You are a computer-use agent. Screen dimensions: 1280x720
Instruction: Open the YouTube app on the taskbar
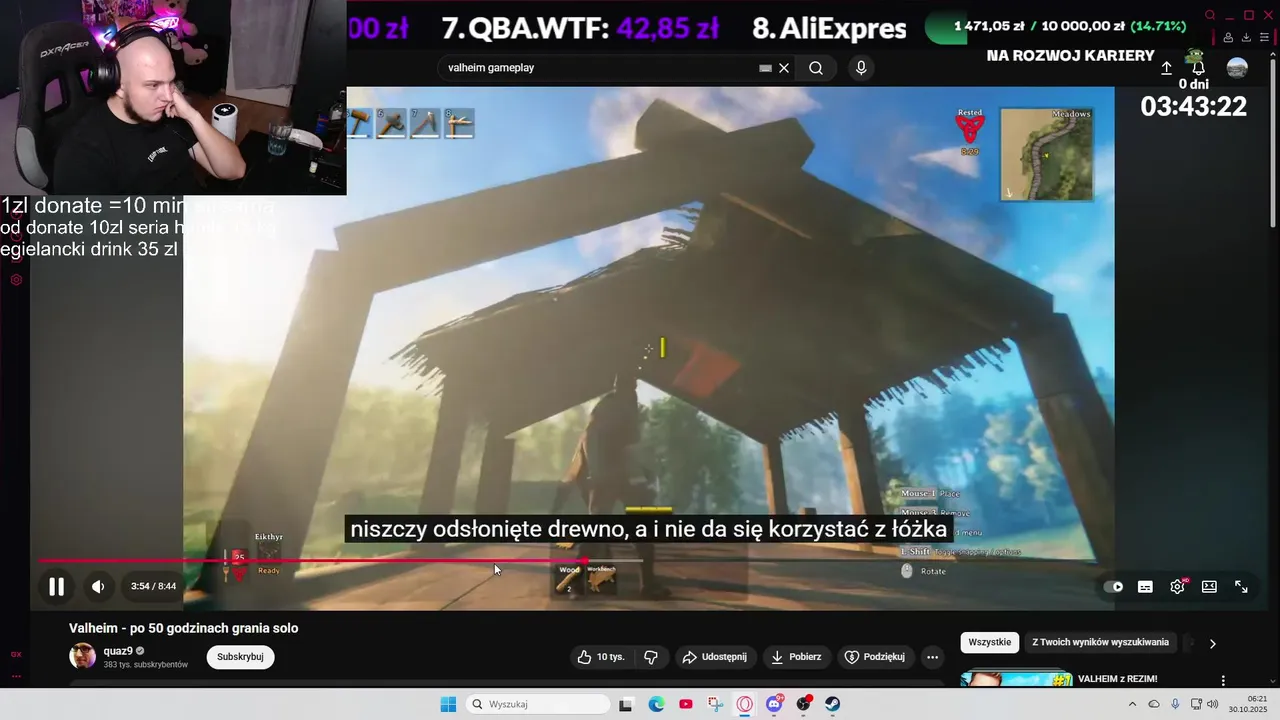click(686, 704)
